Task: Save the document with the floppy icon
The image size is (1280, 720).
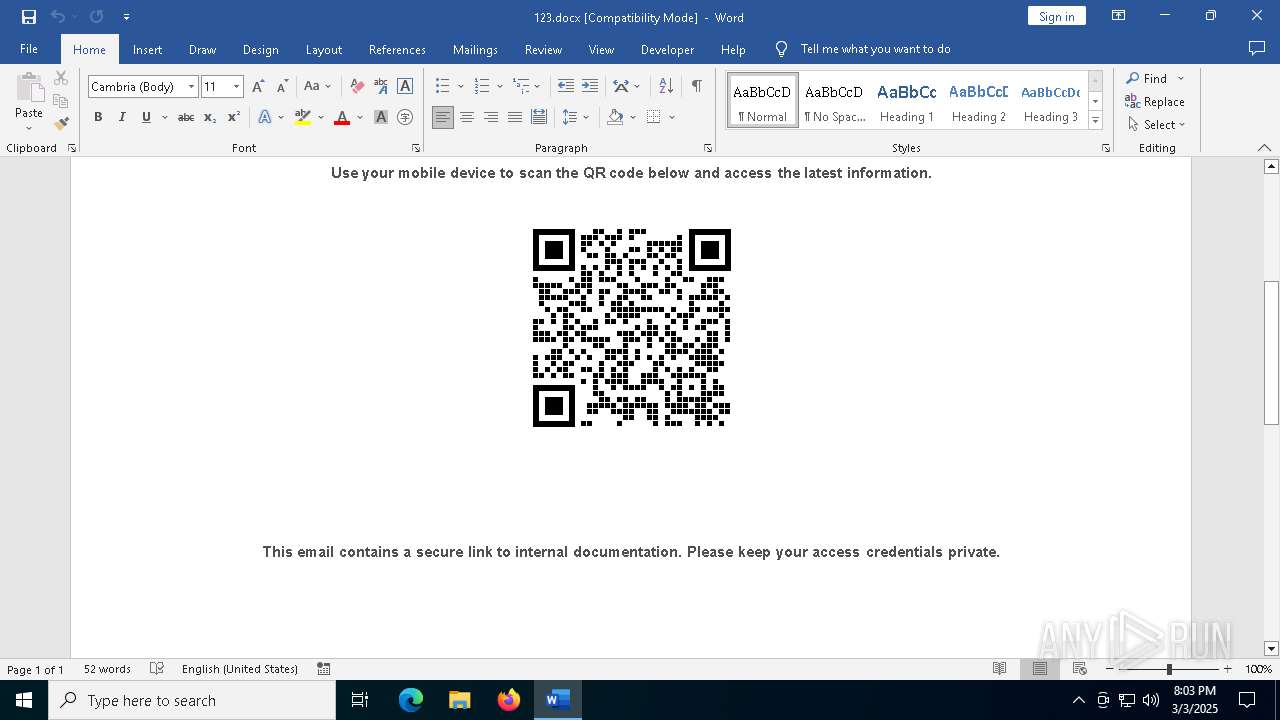Action: pos(29,17)
